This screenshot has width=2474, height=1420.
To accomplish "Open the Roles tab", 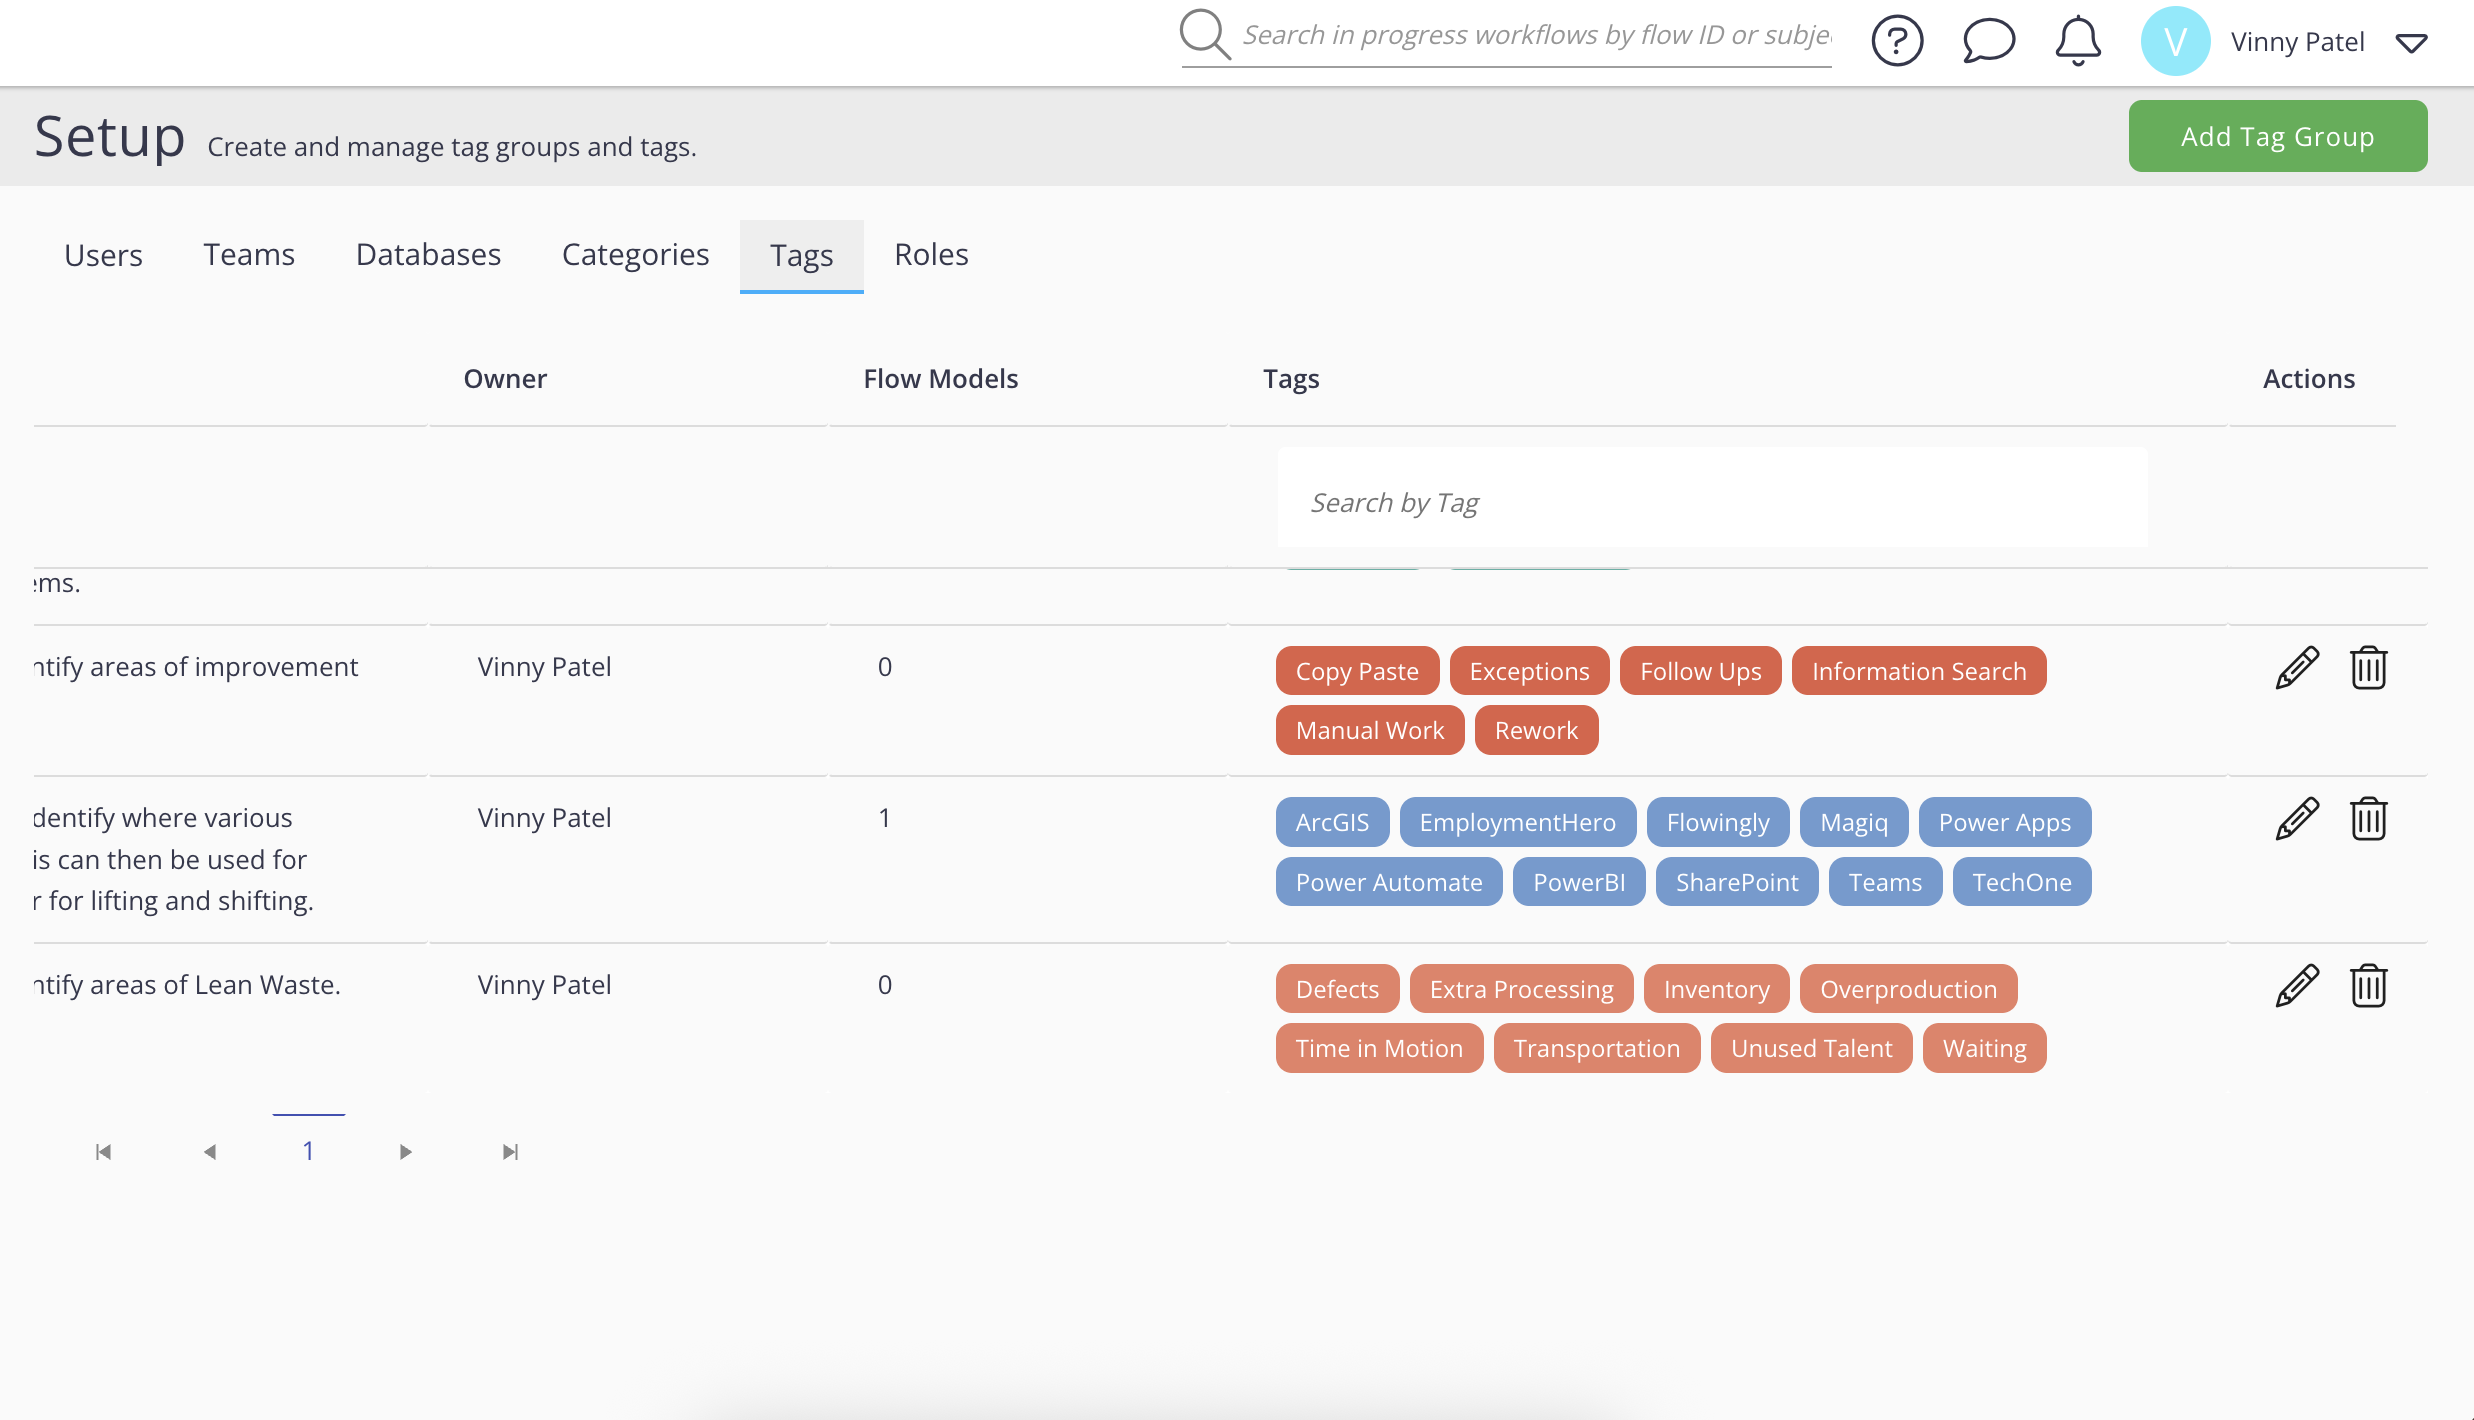I will 931,255.
